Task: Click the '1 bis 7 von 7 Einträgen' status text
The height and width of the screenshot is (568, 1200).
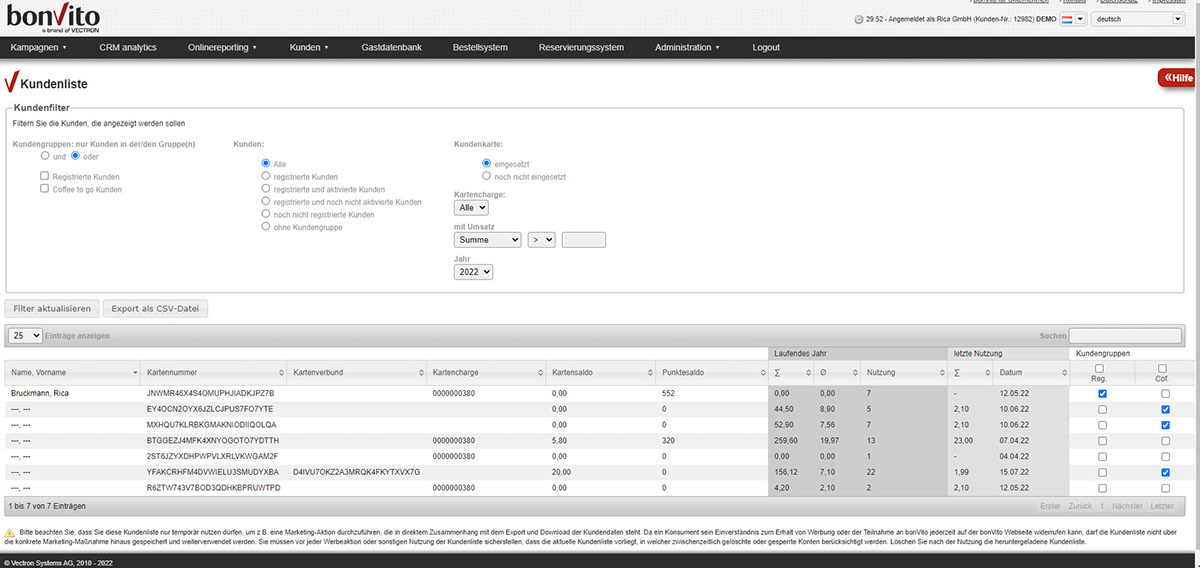Action: coord(48,507)
